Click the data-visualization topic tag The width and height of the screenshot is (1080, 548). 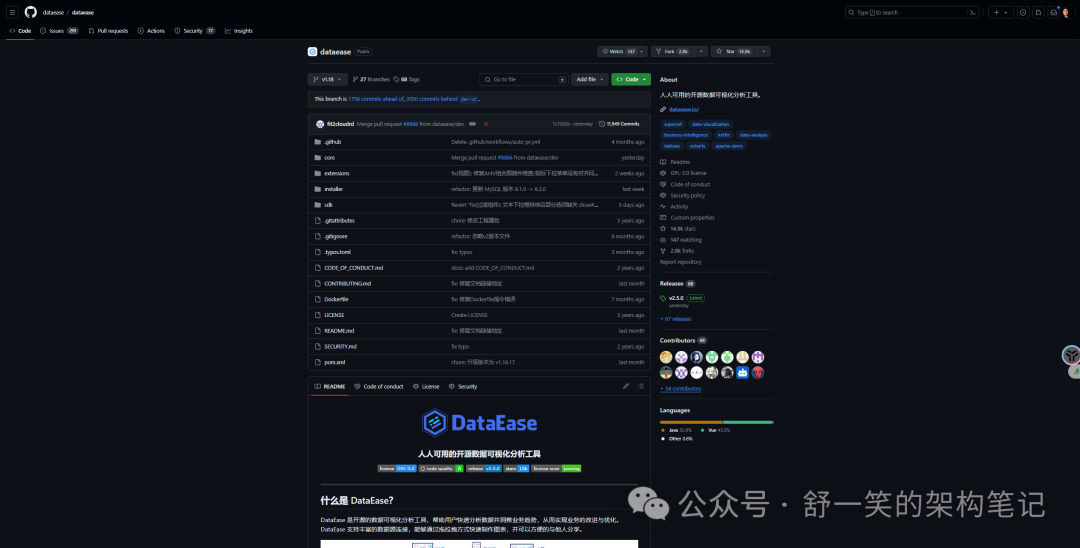point(710,124)
